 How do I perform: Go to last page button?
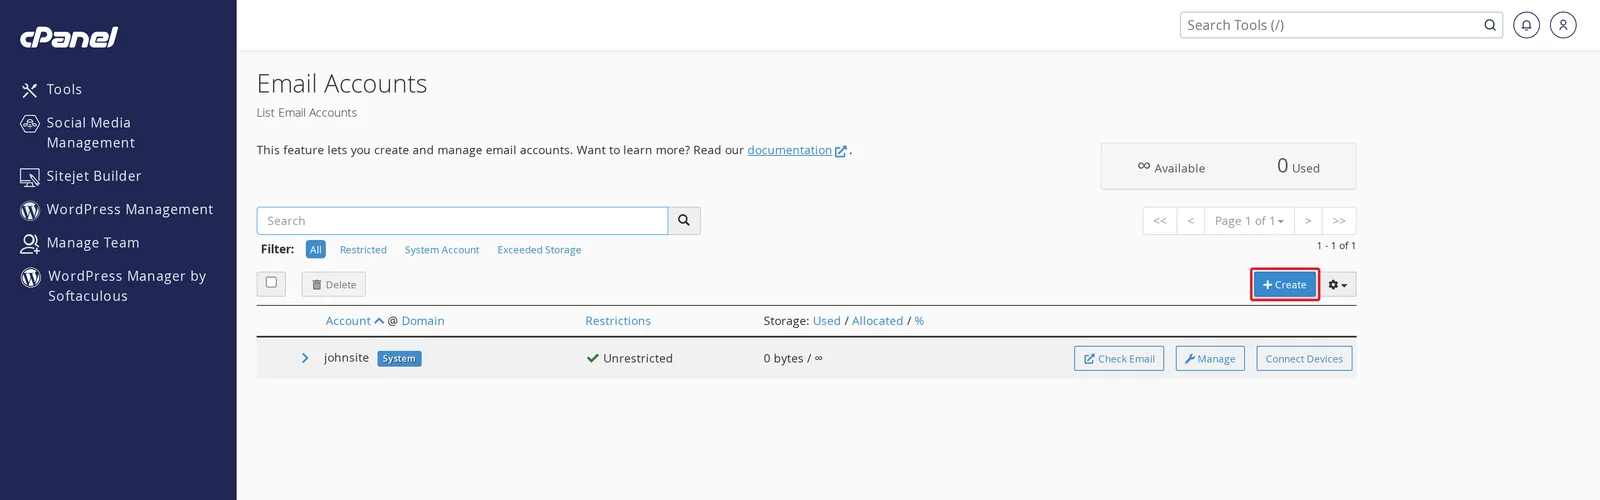pyautogui.click(x=1339, y=221)
